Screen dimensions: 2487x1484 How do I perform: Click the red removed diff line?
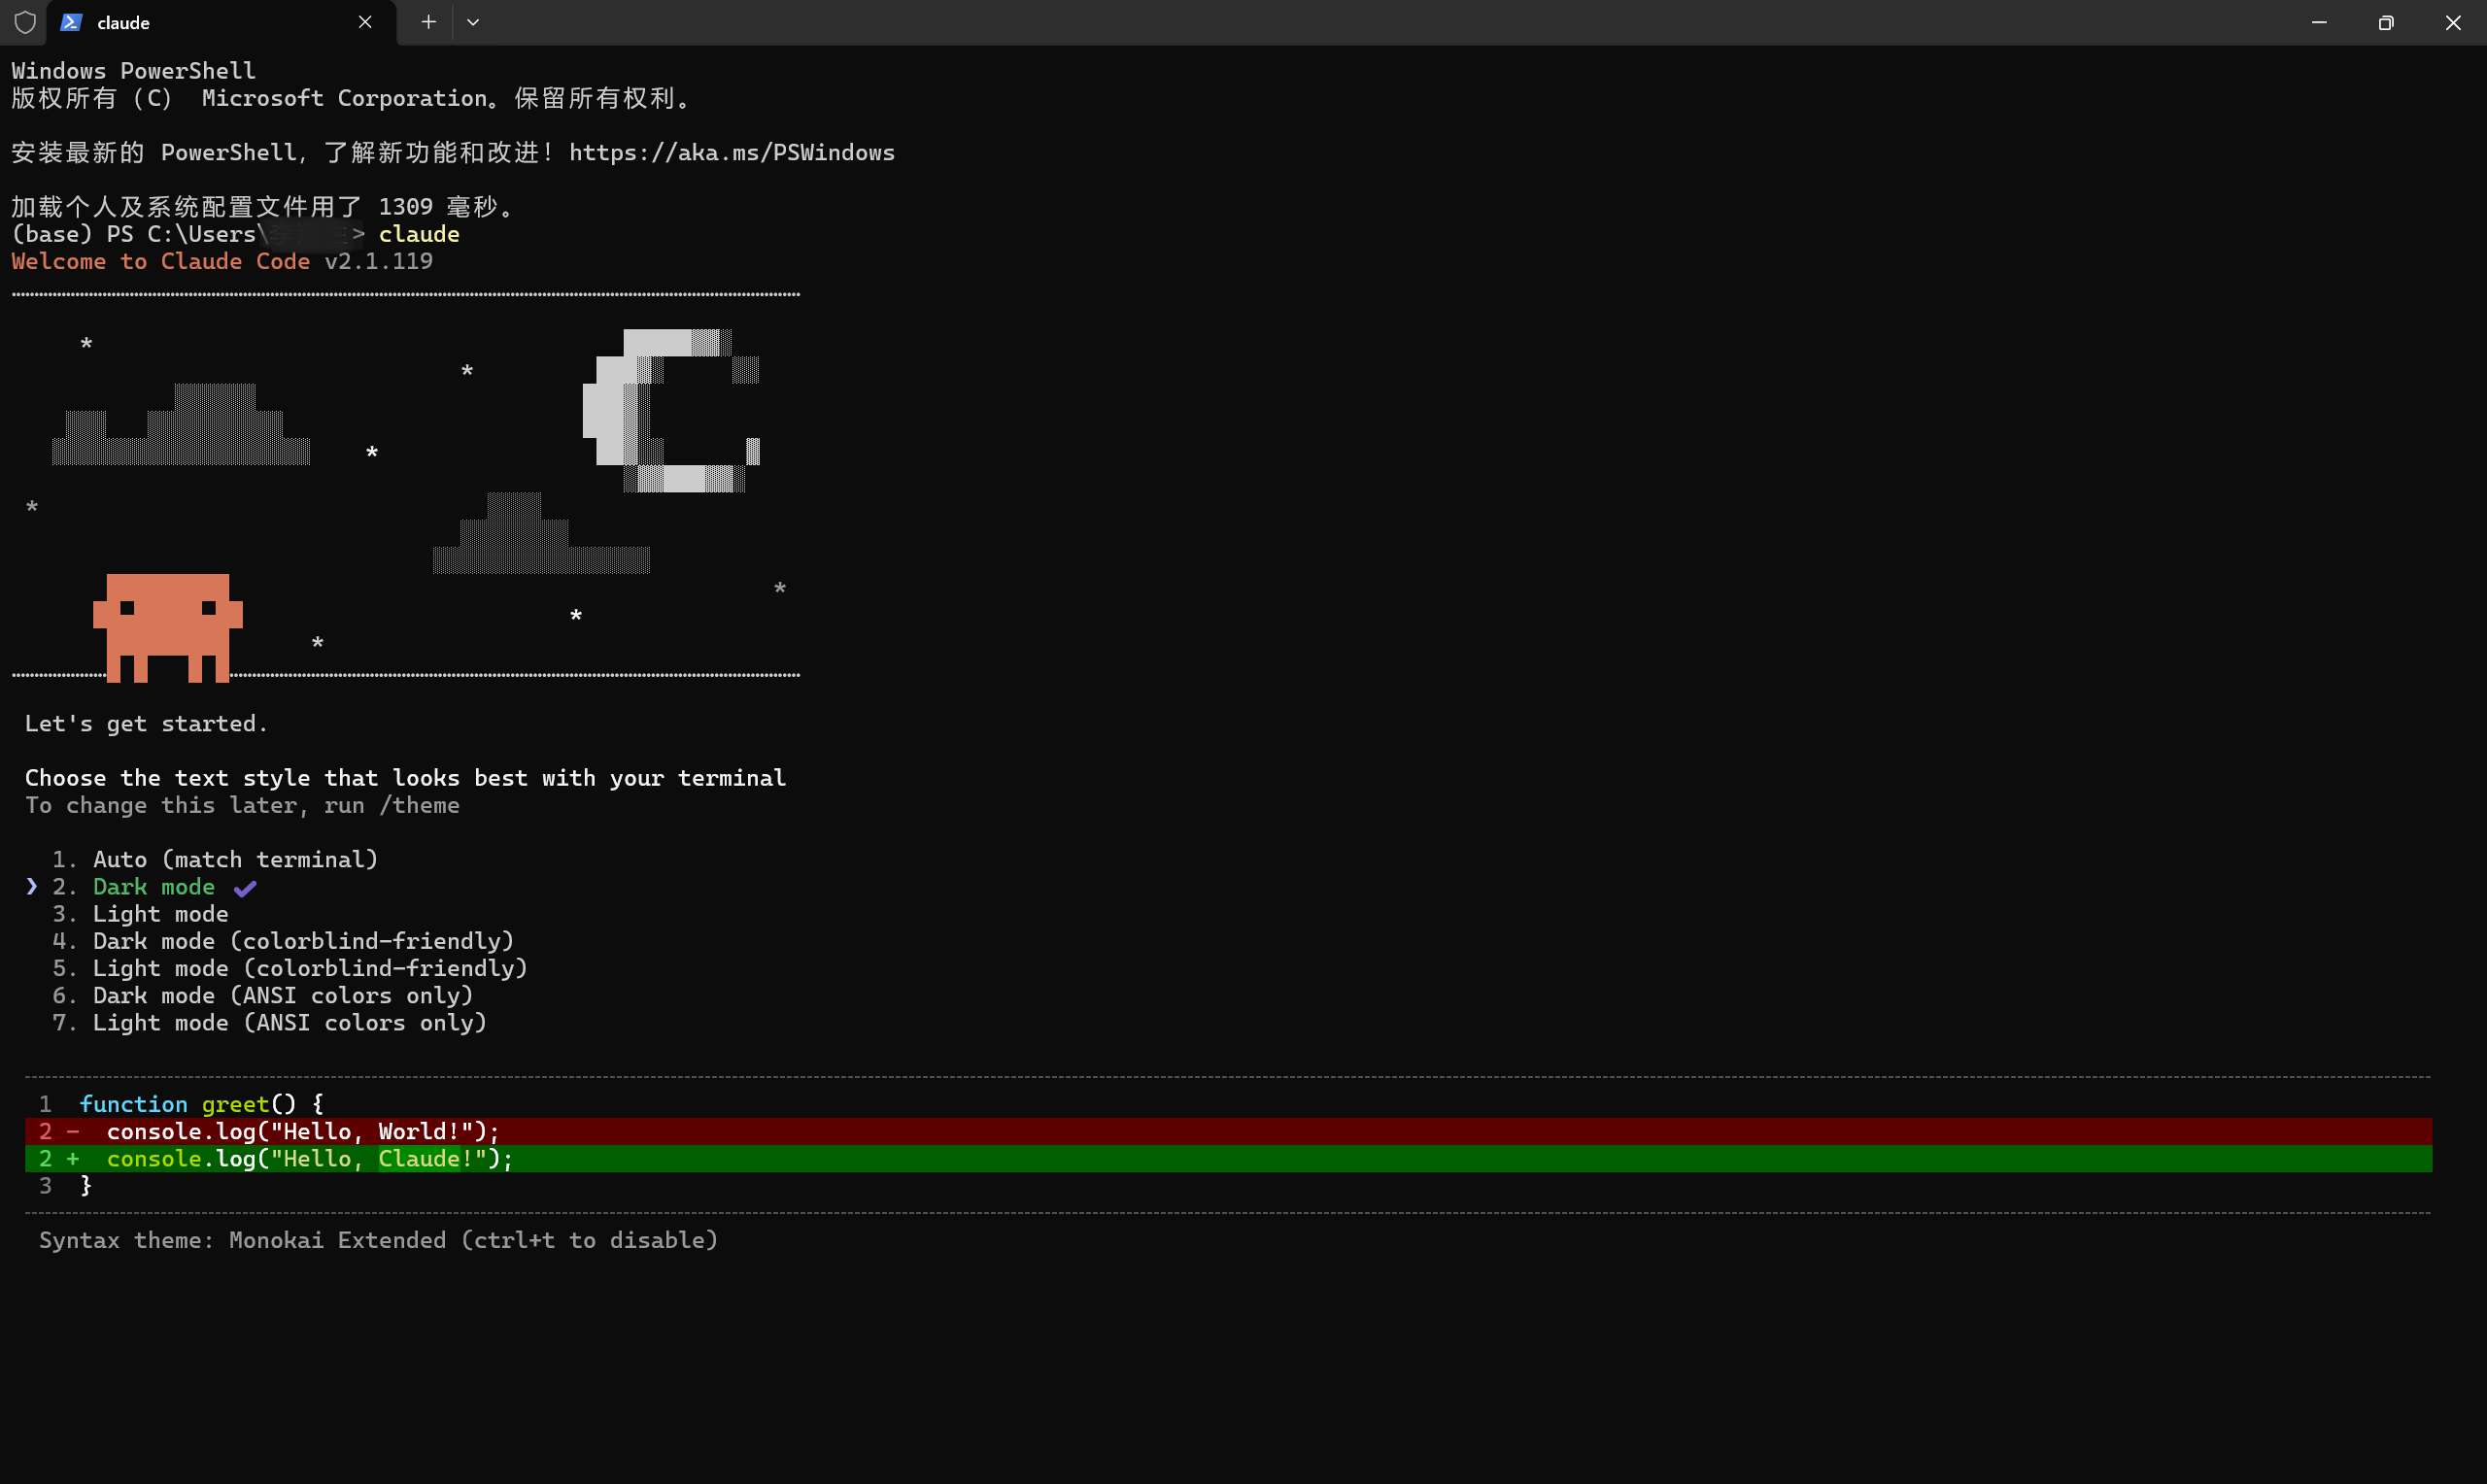tap(302, 1132)
